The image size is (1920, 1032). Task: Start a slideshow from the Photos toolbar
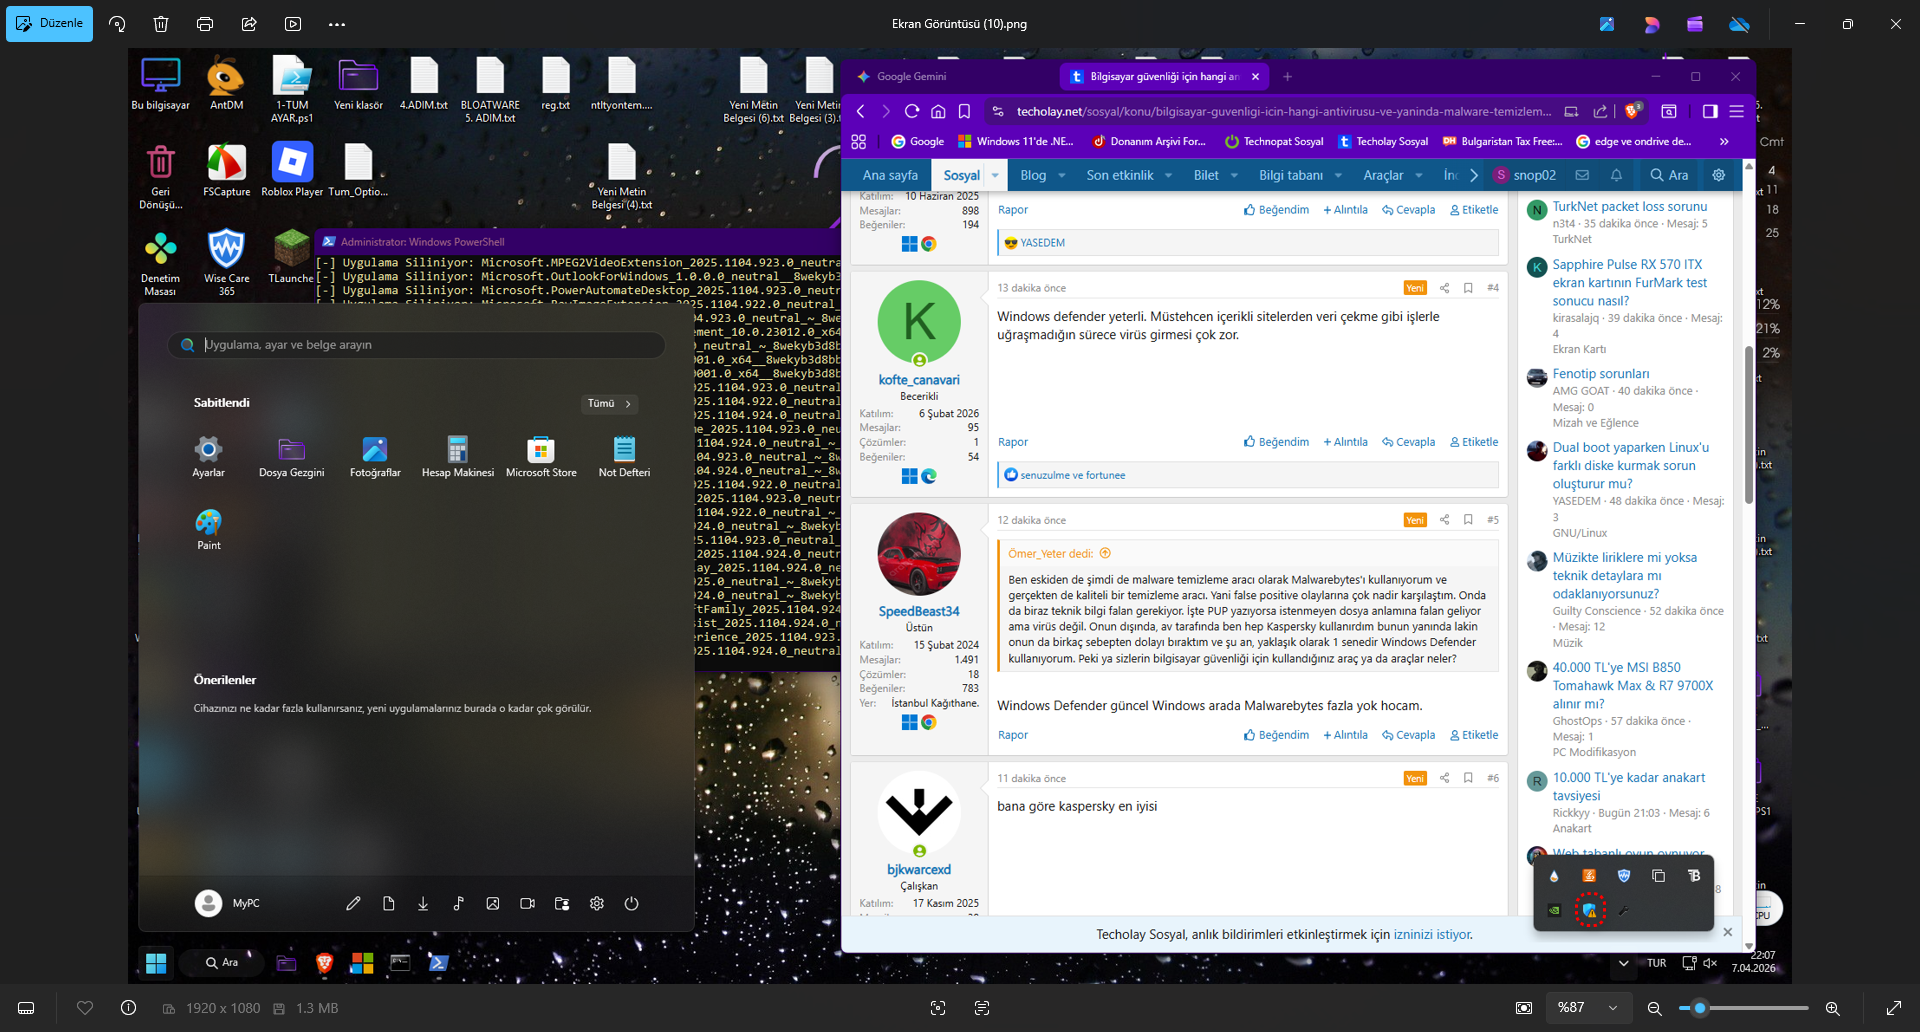click(293, 24)
